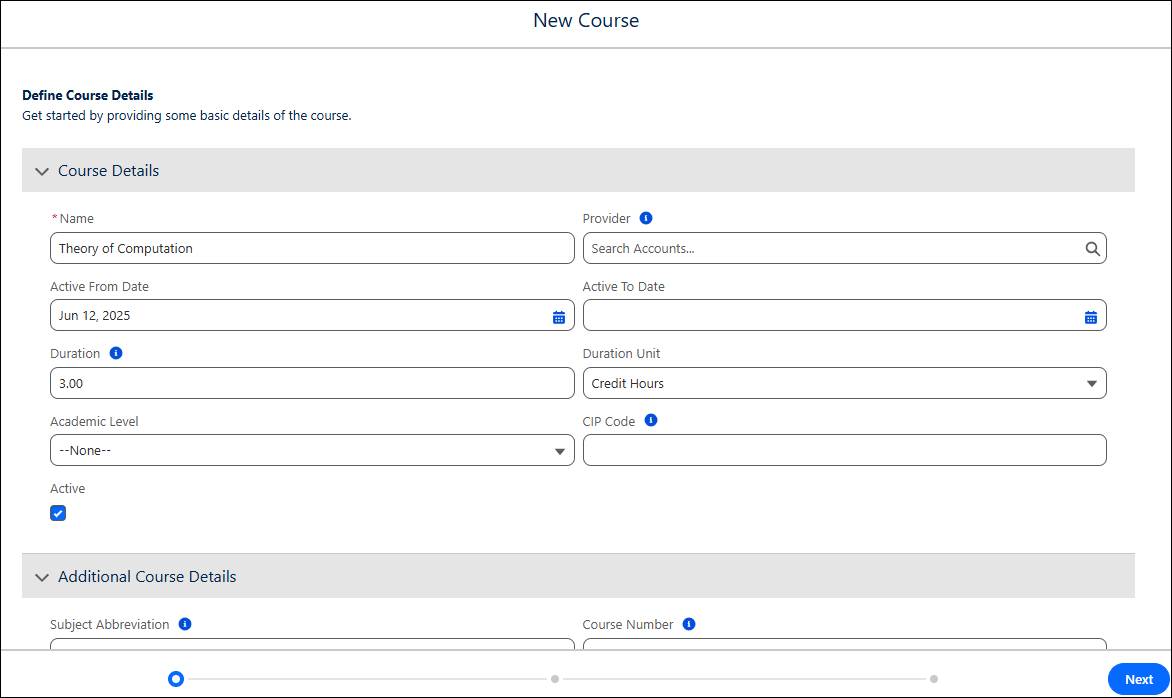The height and width of the screenshot is (698, 1172).
Task: Open the Provider account search lookup icon
Action: tap(1091, 248)
